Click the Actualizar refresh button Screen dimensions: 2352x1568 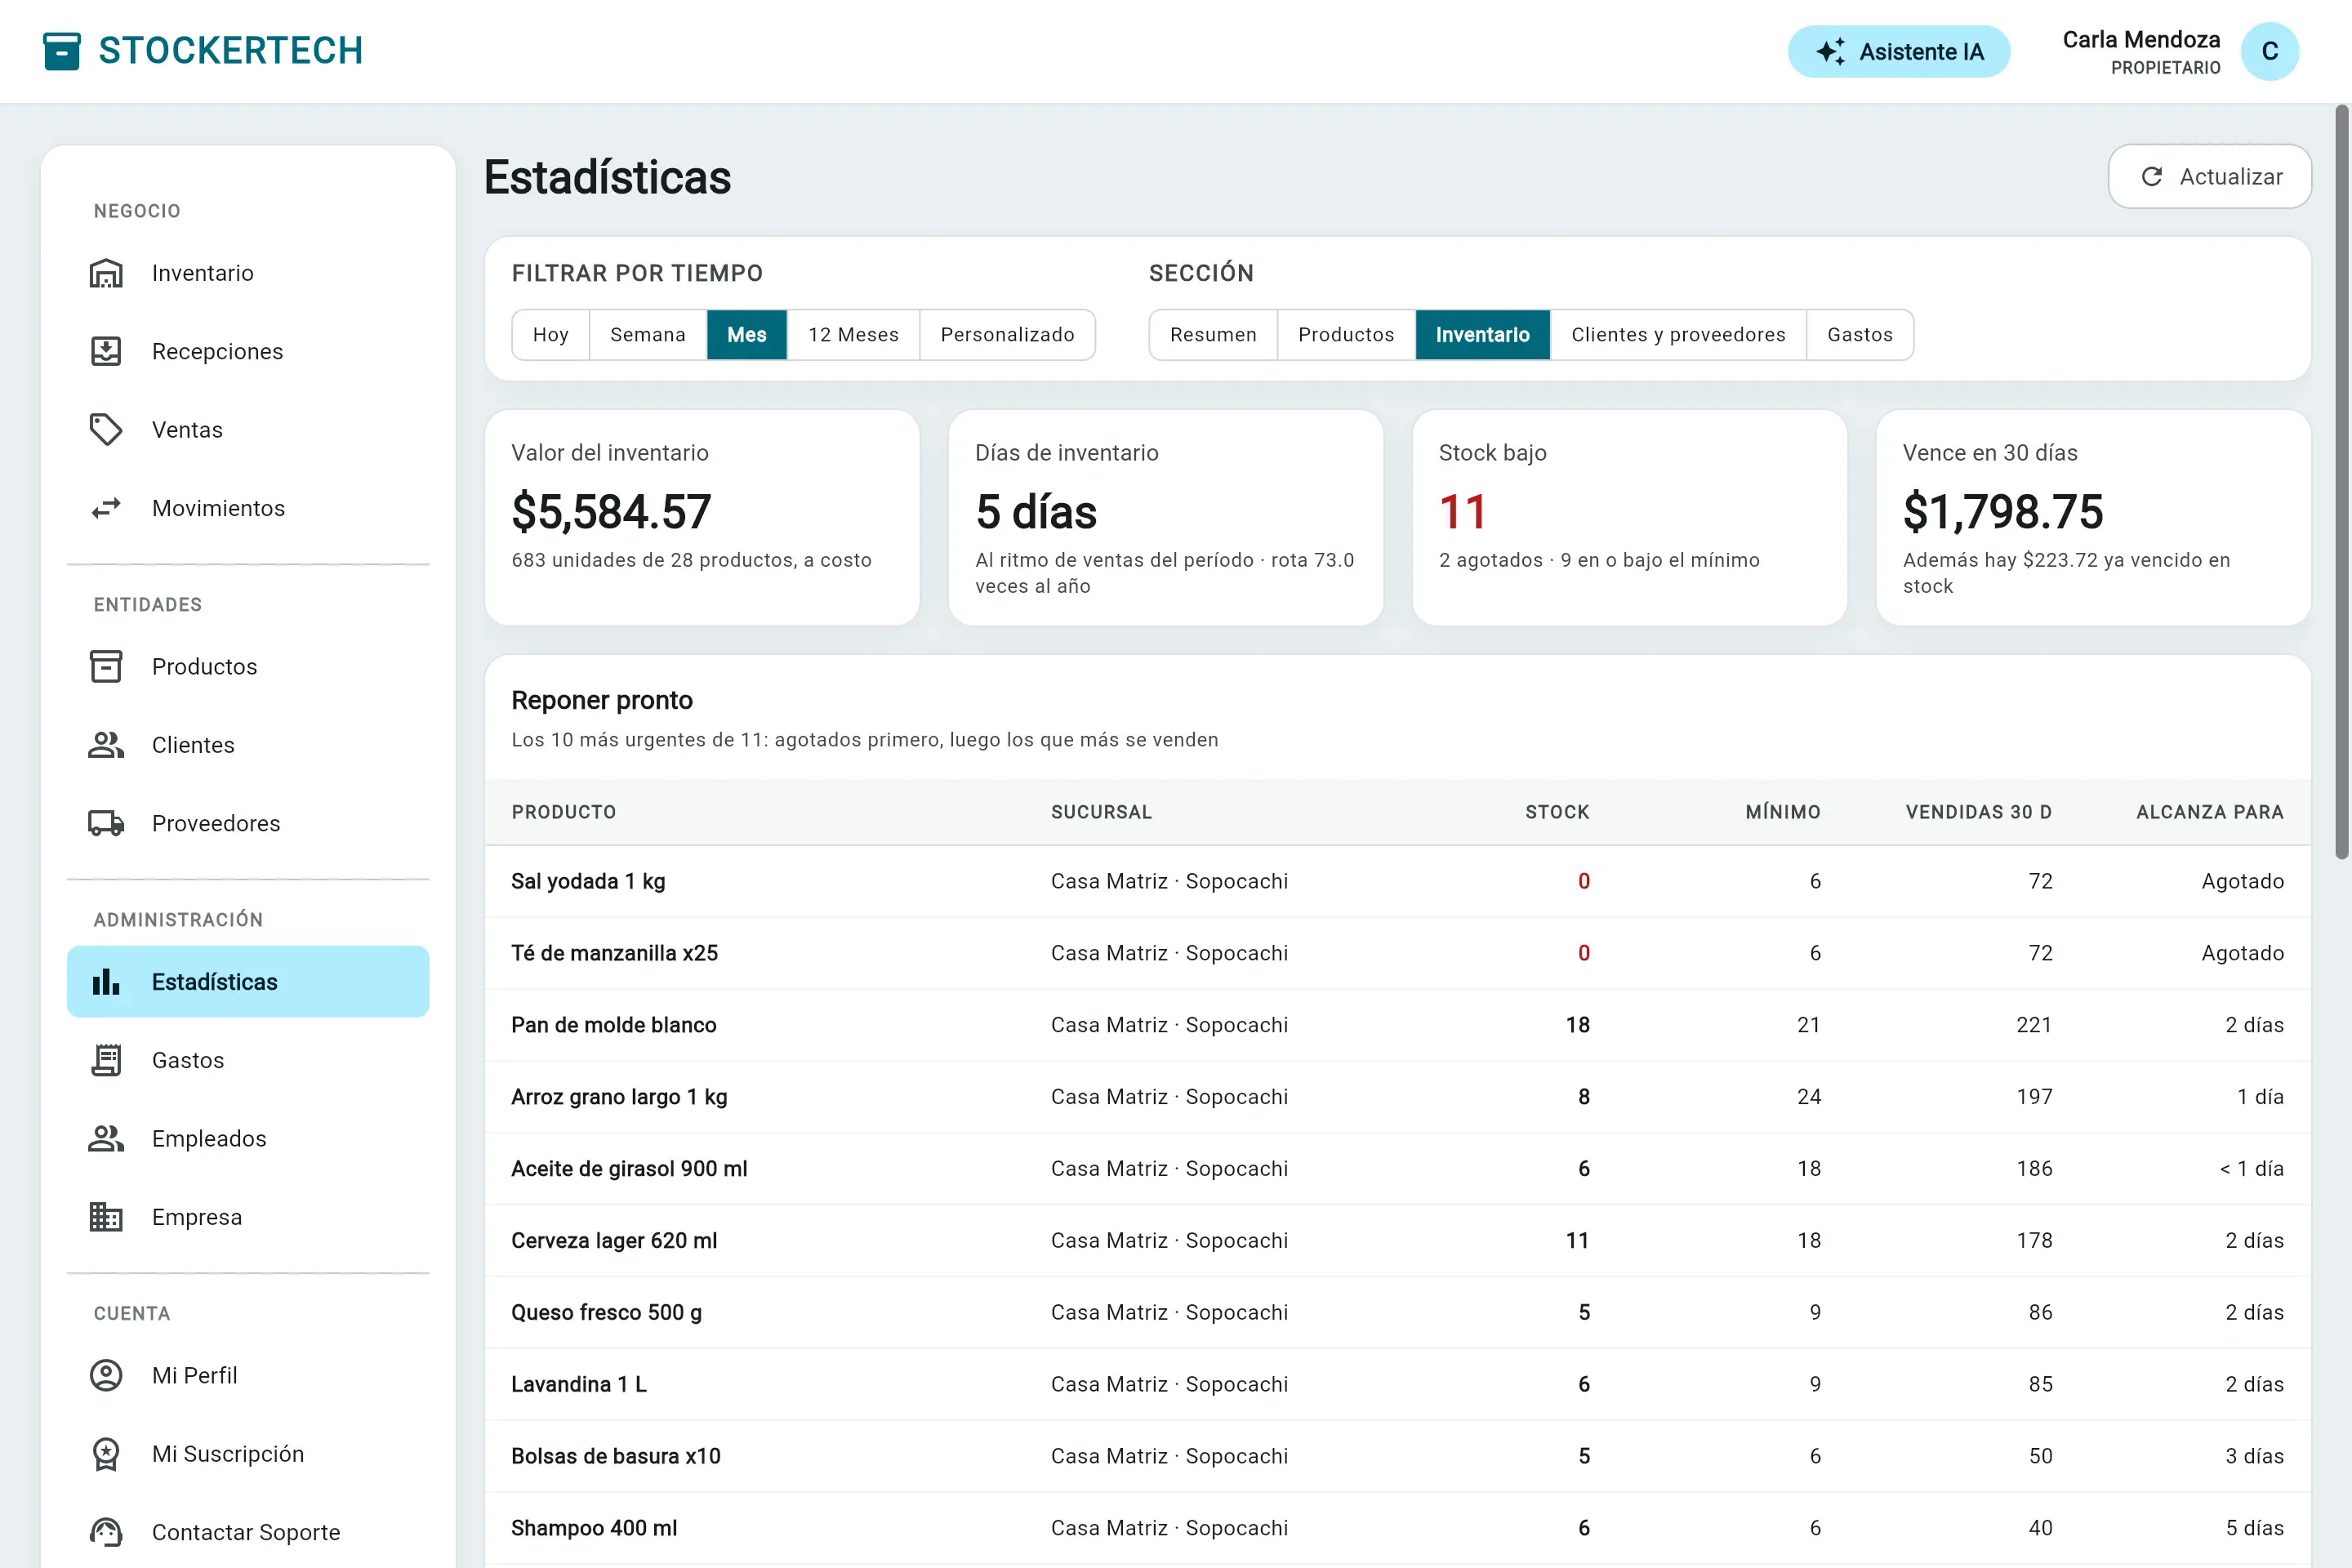coord(2210,177)
